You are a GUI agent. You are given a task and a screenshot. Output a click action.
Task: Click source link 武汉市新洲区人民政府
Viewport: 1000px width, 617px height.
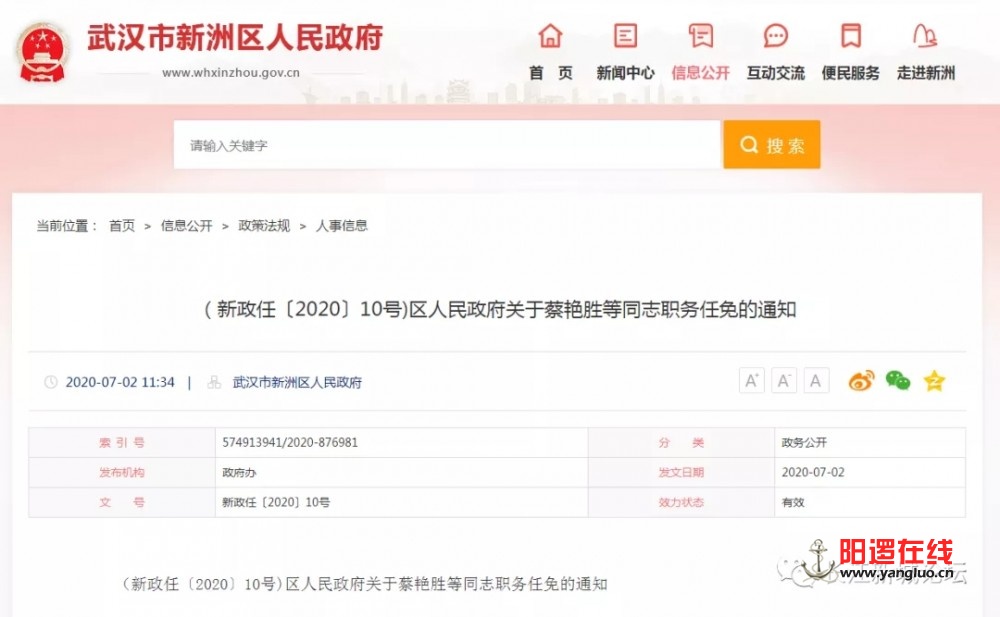coord(297,382)
